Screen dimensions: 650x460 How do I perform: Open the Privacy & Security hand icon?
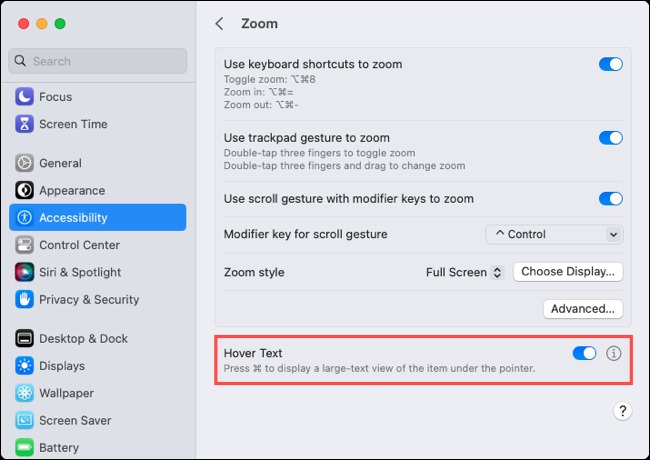pyautogui.click(x=24, y=299)
